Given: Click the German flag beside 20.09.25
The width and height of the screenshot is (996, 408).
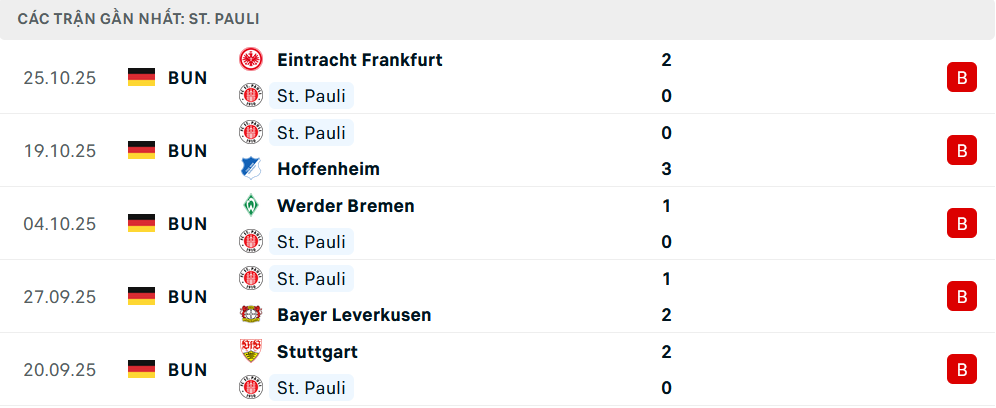Looking at the screenshot, I should point(141,369).
